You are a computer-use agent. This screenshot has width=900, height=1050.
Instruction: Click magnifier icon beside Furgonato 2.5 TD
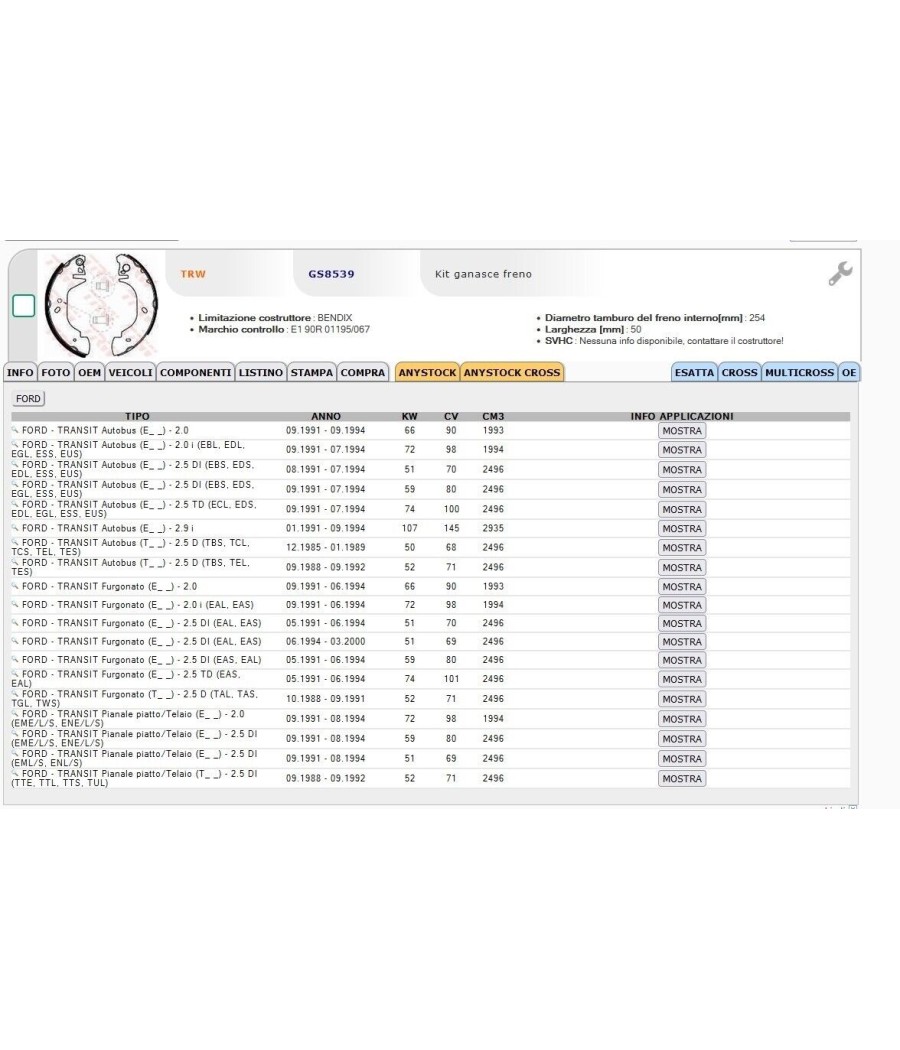tap(15, 674)
